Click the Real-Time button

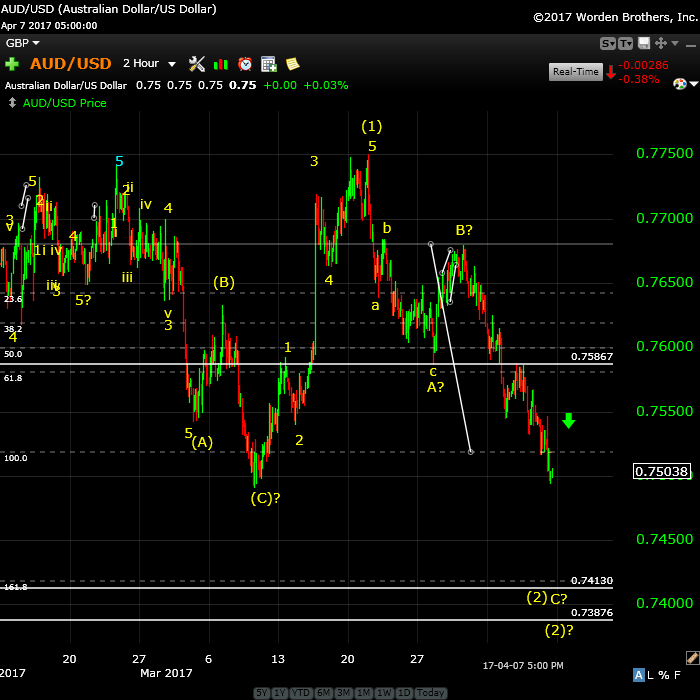575,72
